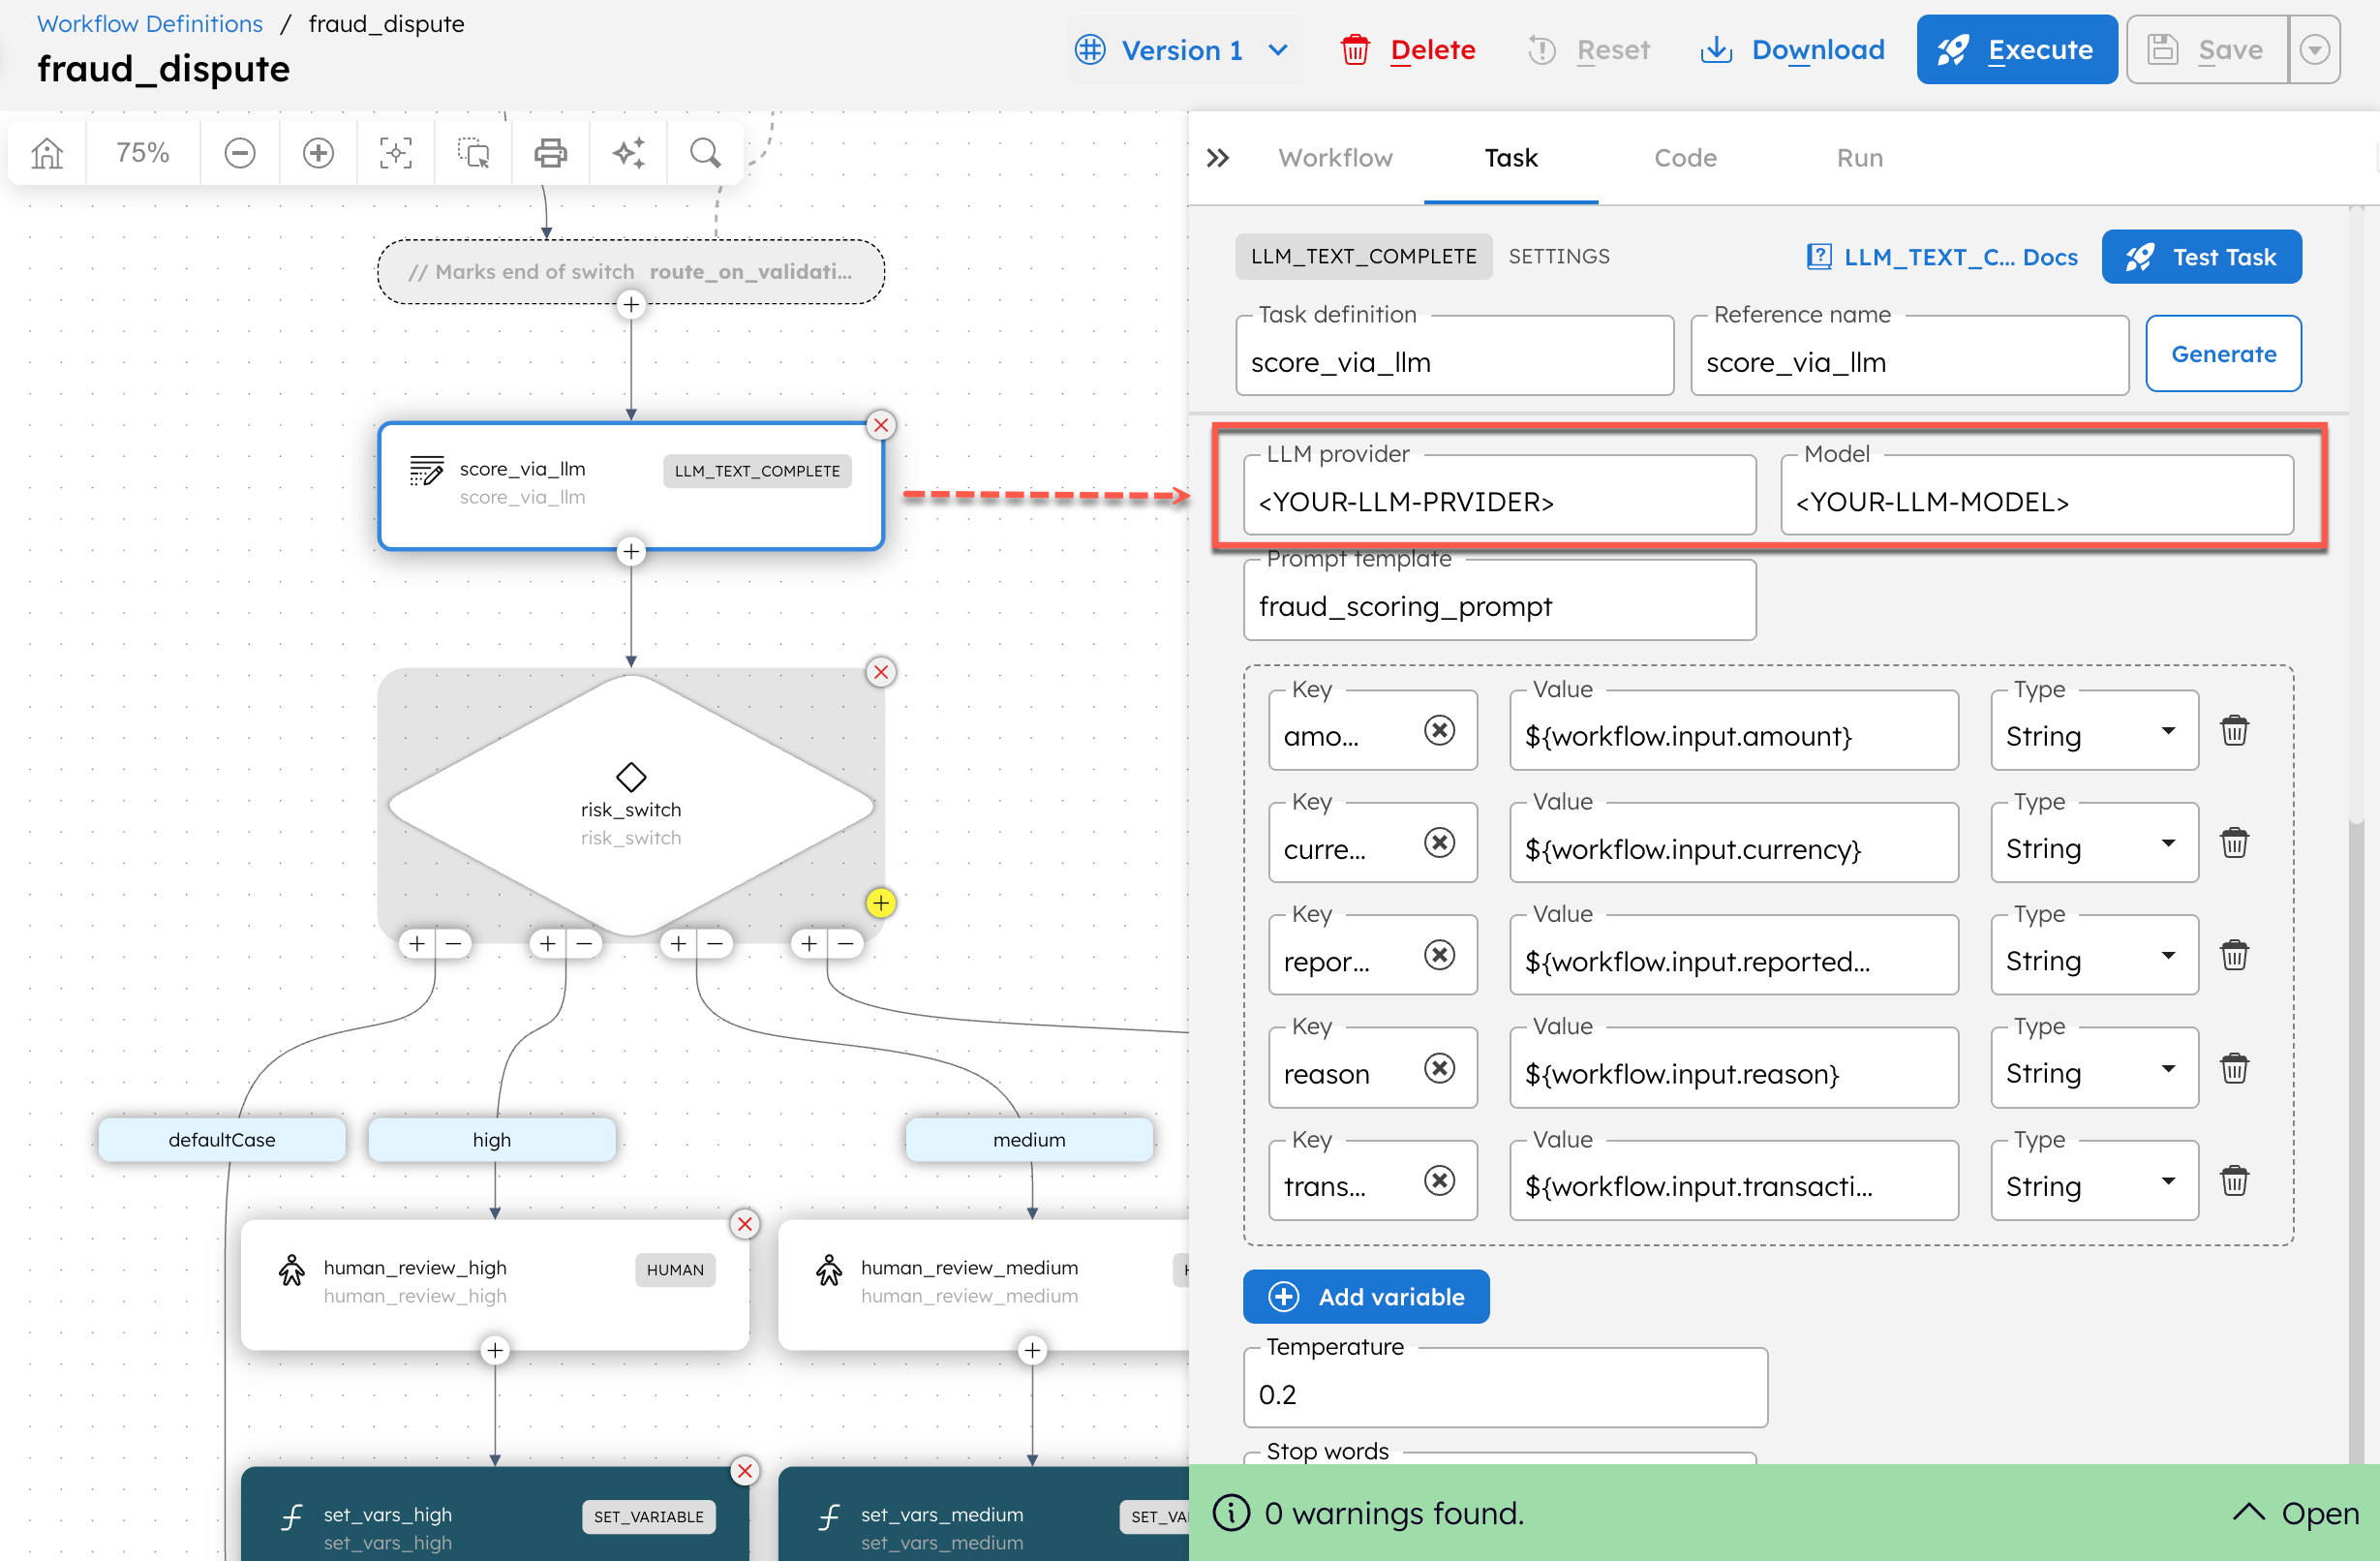Image resolution: width=2380 pixels, height=1561 pixels.
Task: Fit the workflow to screen
Action: point(395,152)
